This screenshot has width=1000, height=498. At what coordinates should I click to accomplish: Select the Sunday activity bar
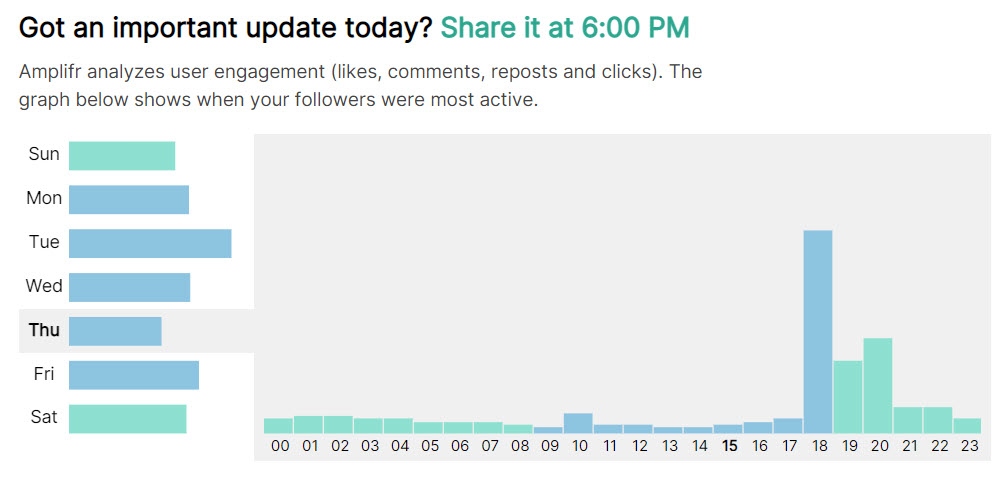122,155
